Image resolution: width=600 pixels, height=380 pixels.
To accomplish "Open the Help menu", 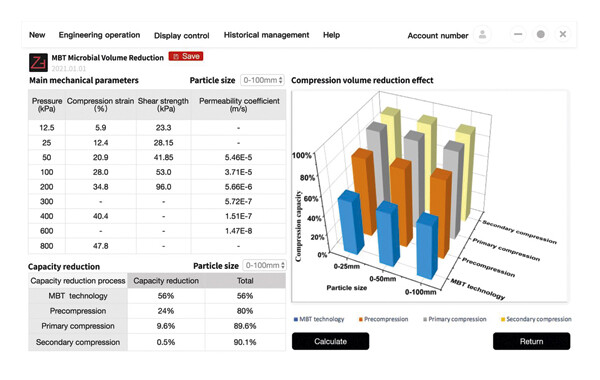I will [331, 35].
